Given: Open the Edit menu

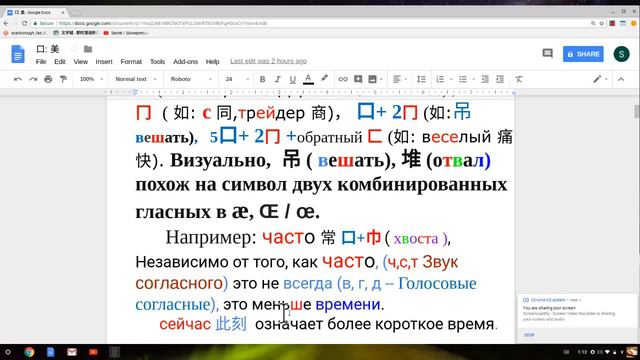Looking at the screenshot, I should pos(60,62).
